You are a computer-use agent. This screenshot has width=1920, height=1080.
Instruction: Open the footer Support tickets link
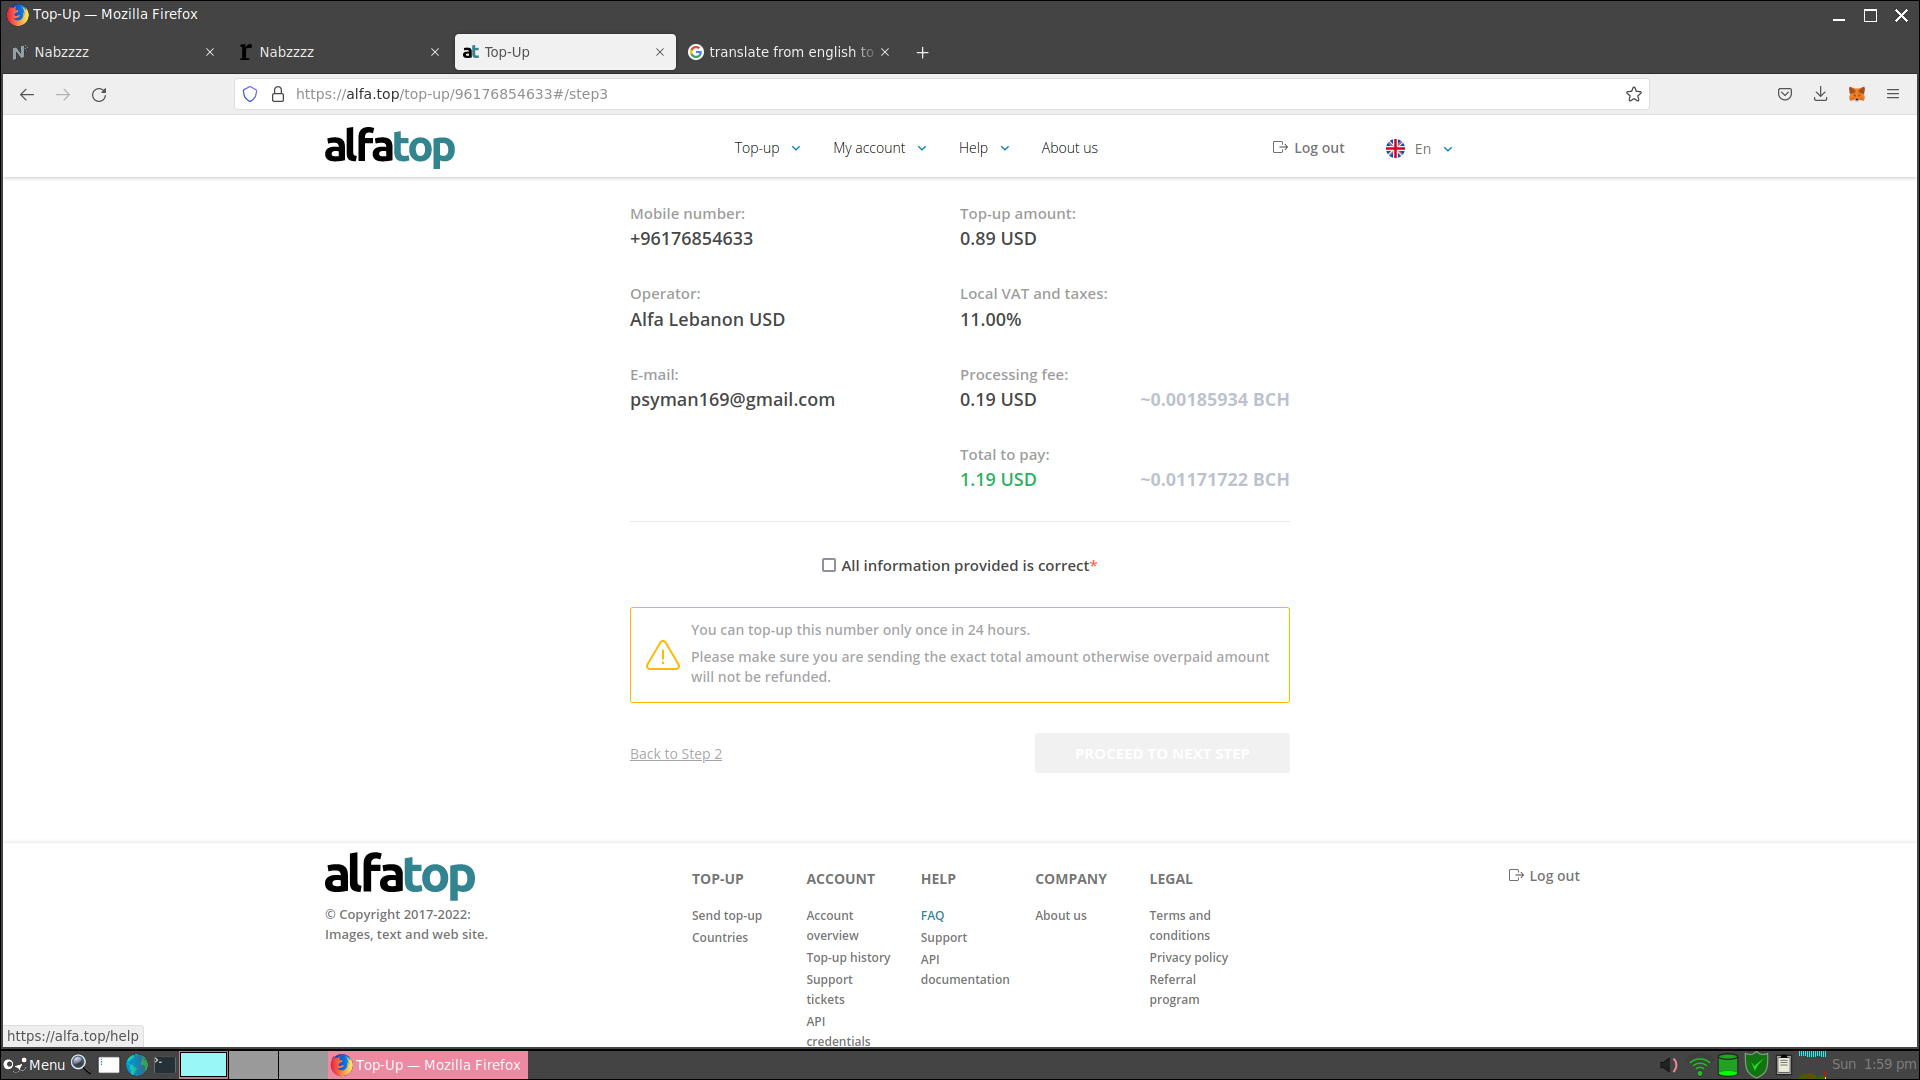point(829,989)
